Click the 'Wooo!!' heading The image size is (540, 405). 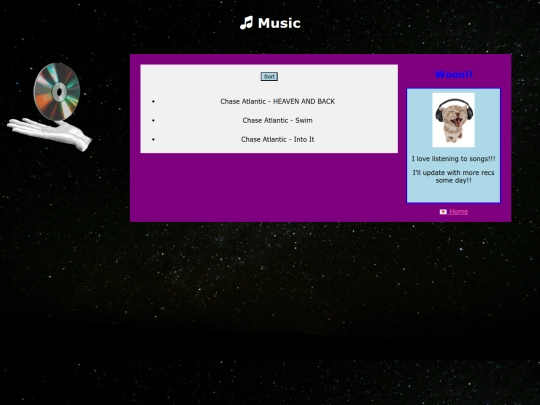pos(454,74)
